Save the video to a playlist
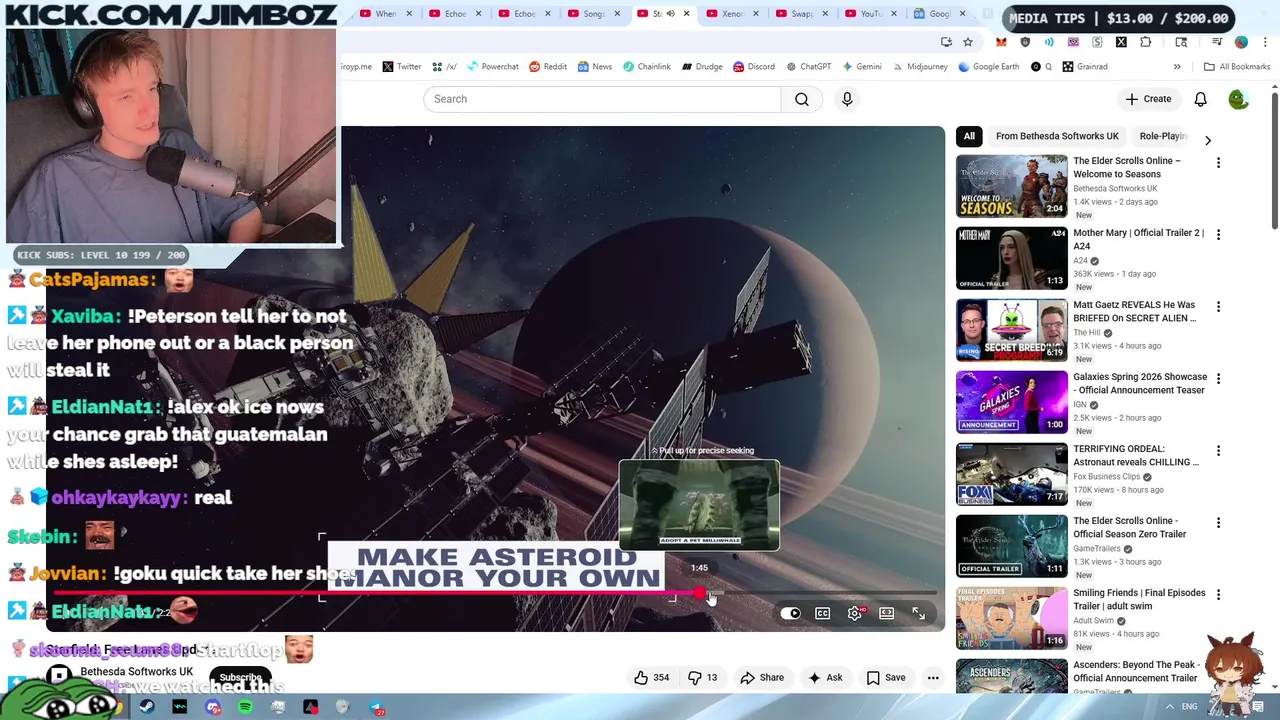The width and height of the screenshot is (1280, 720). tap(885, 678)
